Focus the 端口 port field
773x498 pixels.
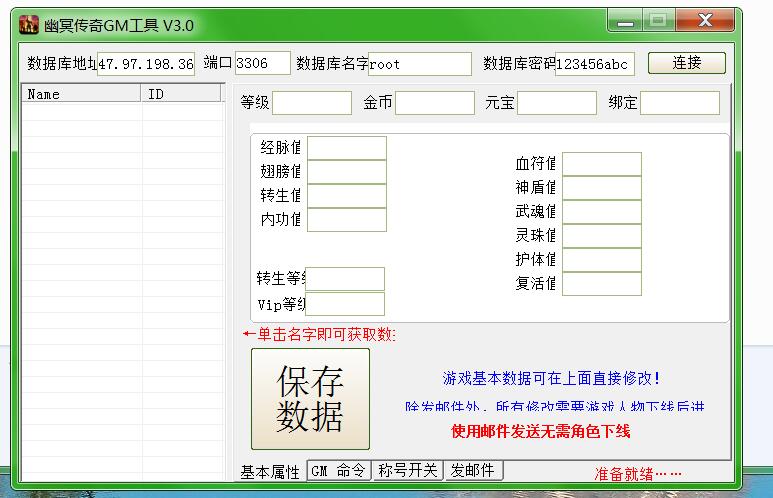coord(263,63)
